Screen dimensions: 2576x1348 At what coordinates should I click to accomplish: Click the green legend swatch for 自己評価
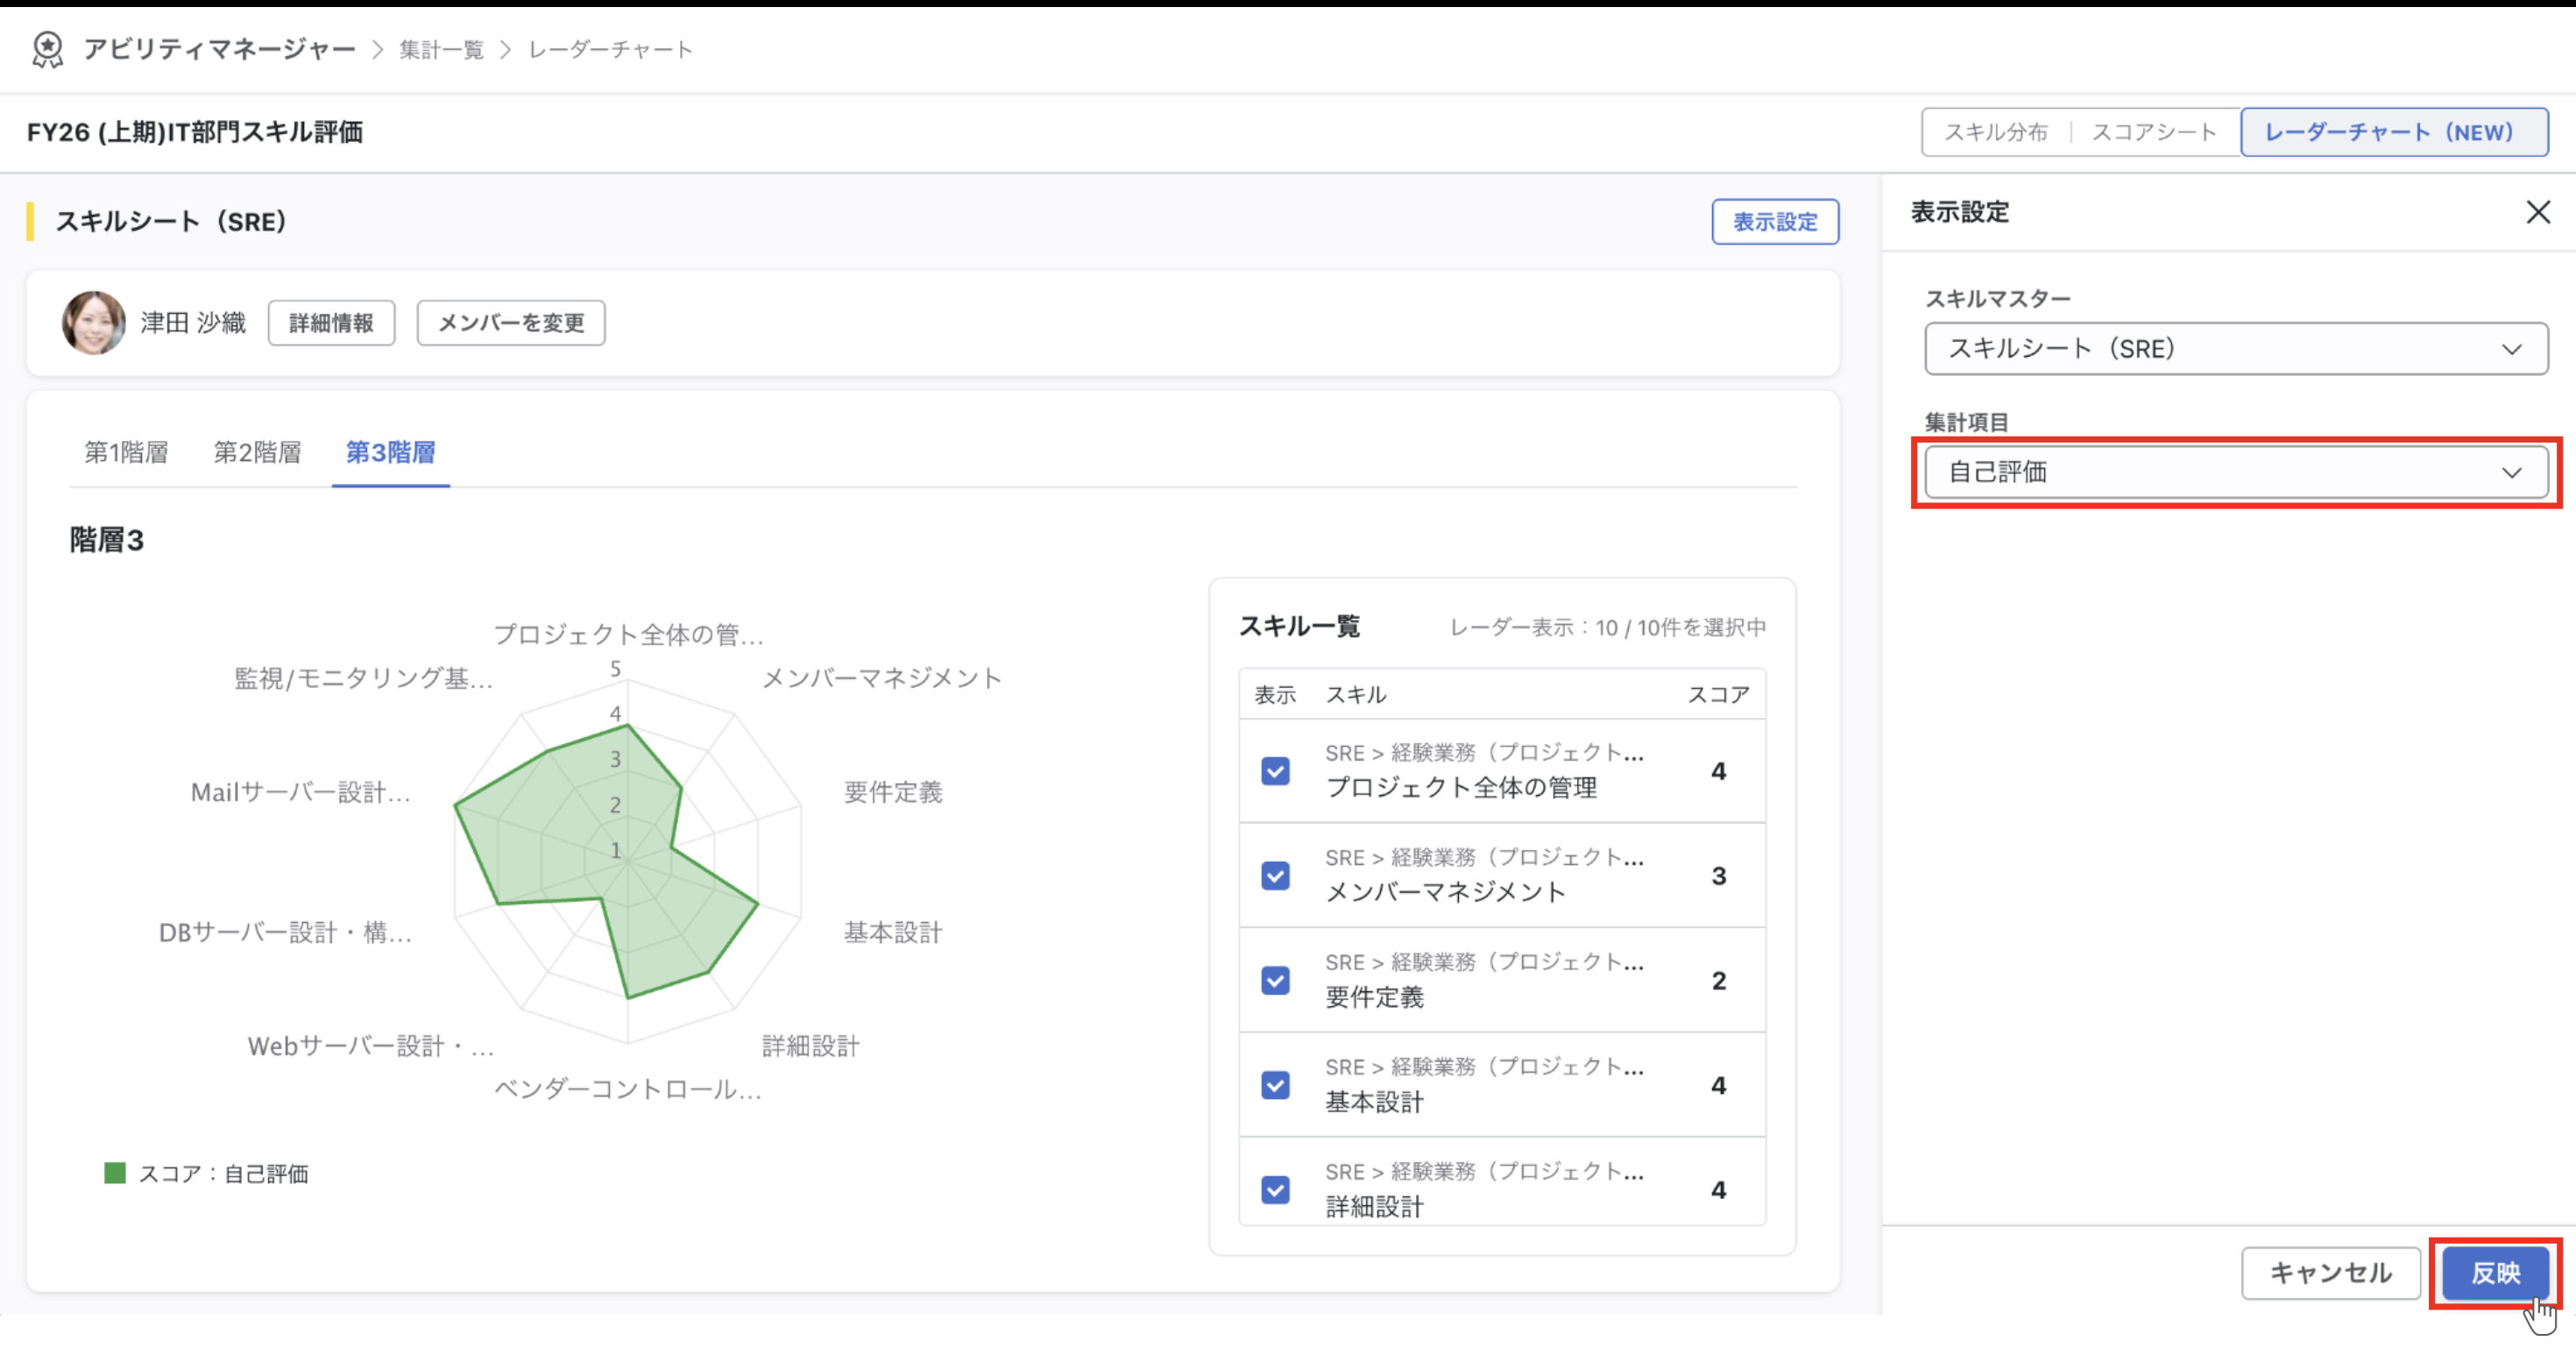tap(115, 1172)
